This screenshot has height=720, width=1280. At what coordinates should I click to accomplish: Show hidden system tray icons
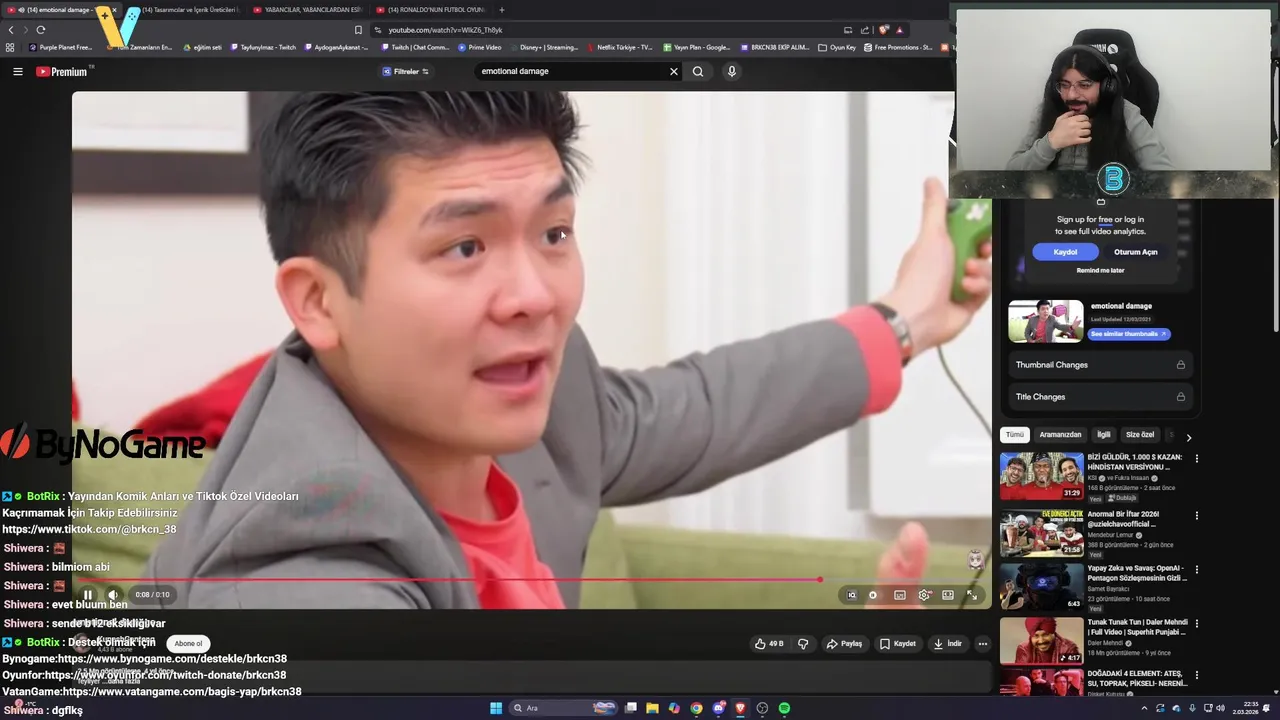(x=1144, y=708)
